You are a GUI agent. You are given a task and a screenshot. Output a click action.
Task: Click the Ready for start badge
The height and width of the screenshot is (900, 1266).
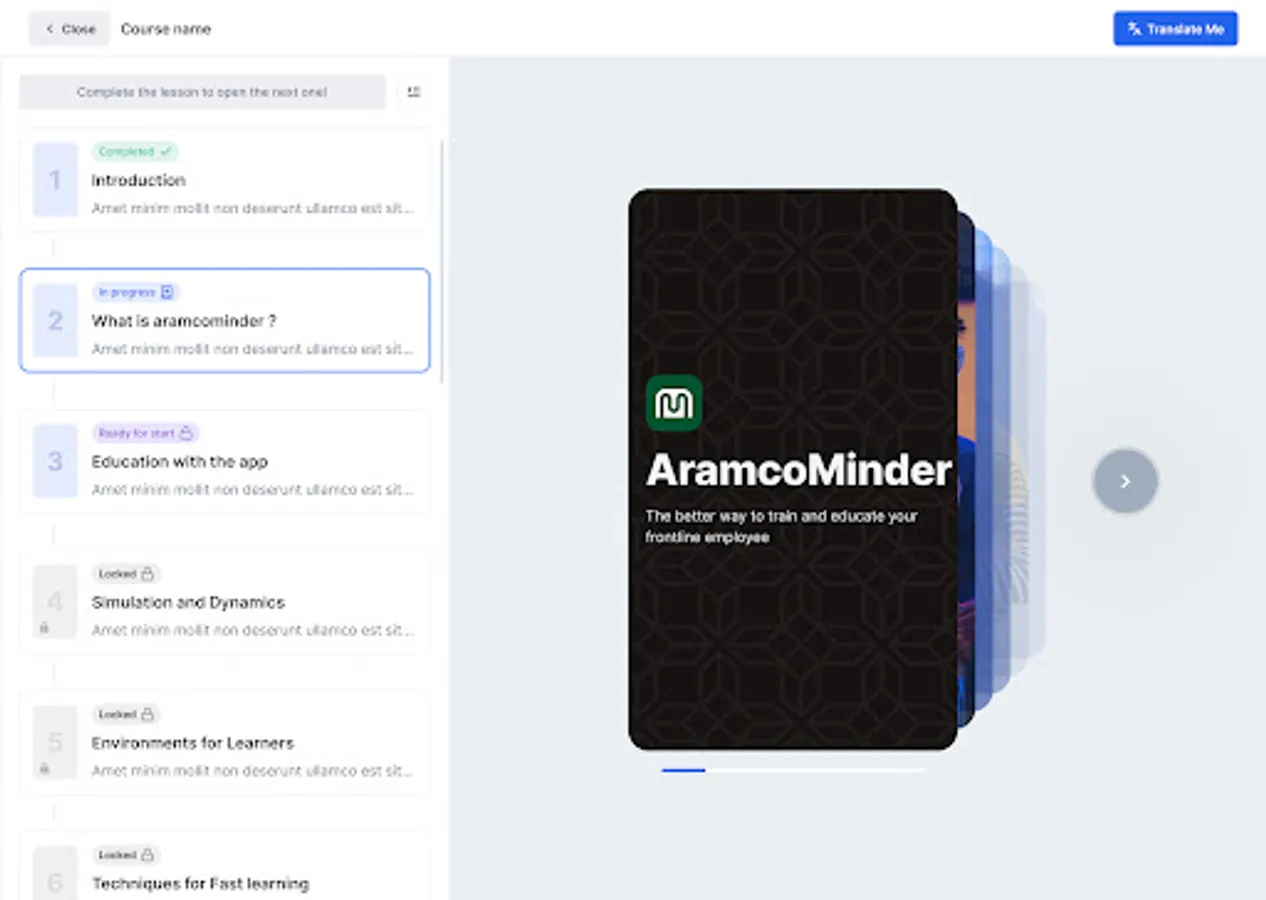145,433
